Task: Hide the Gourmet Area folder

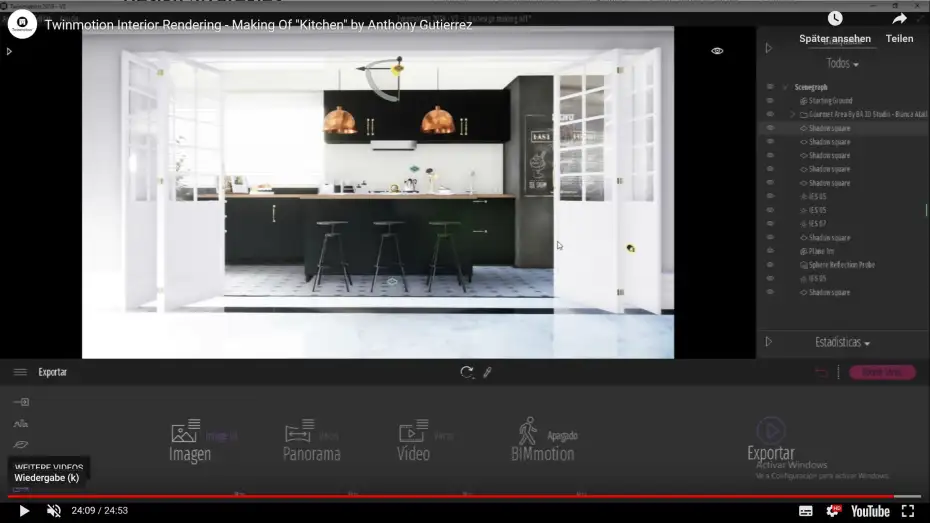Action: click(770, 114)
